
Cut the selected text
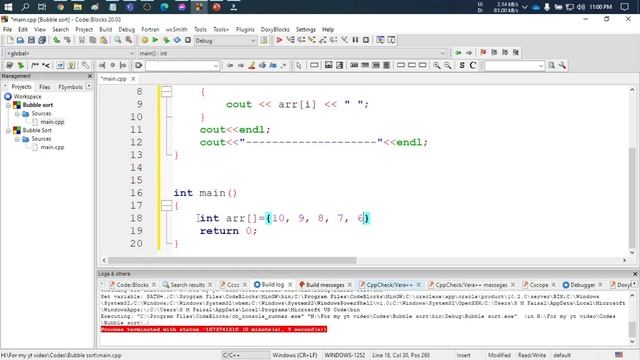82,40
